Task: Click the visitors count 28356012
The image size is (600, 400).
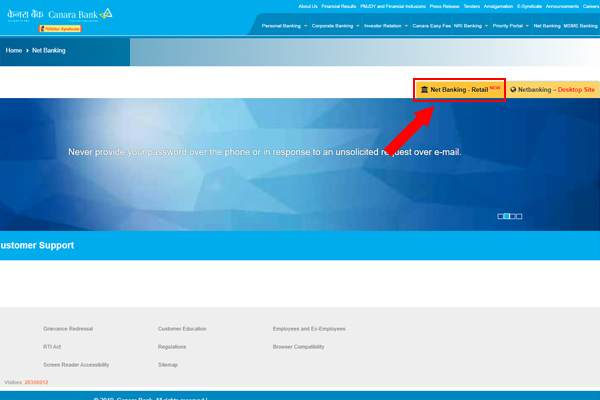Action: (36, 382)
